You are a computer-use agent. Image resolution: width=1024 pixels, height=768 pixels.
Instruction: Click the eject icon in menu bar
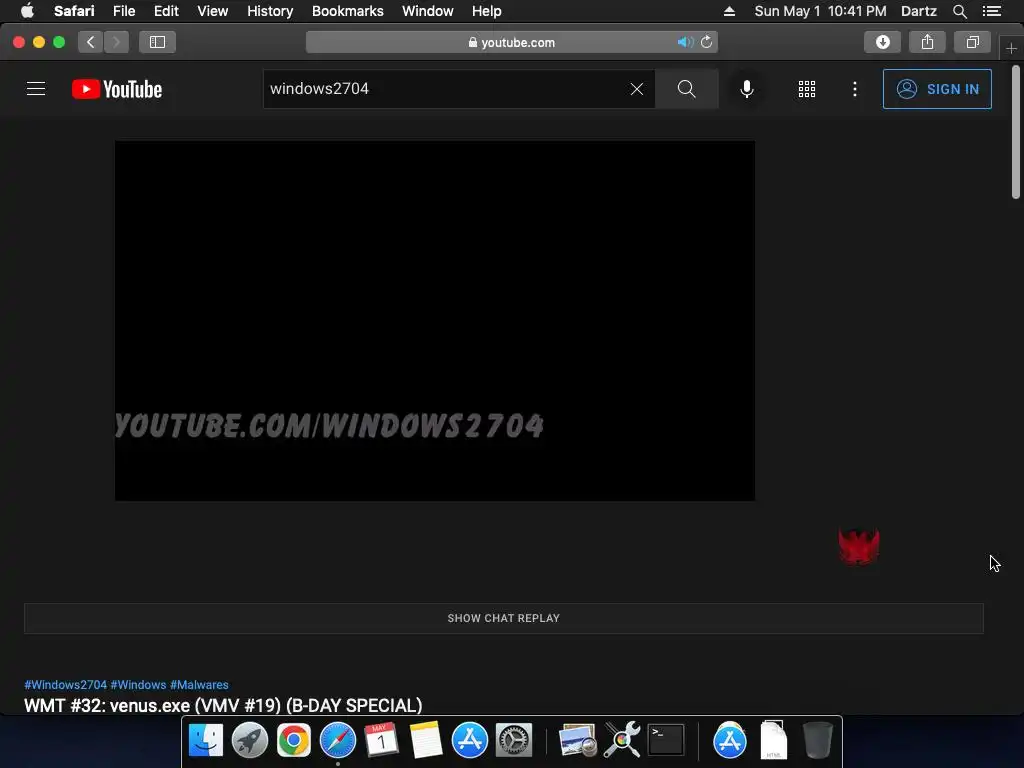[729, 11]
